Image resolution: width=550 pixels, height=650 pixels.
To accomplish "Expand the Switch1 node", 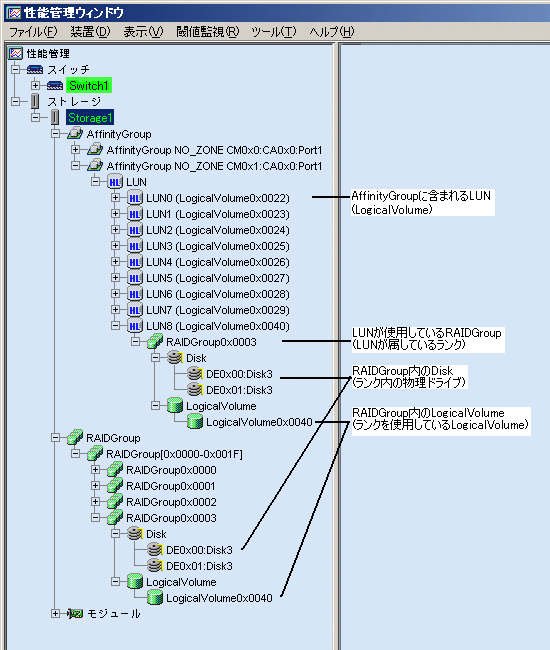I will point(36,85).
